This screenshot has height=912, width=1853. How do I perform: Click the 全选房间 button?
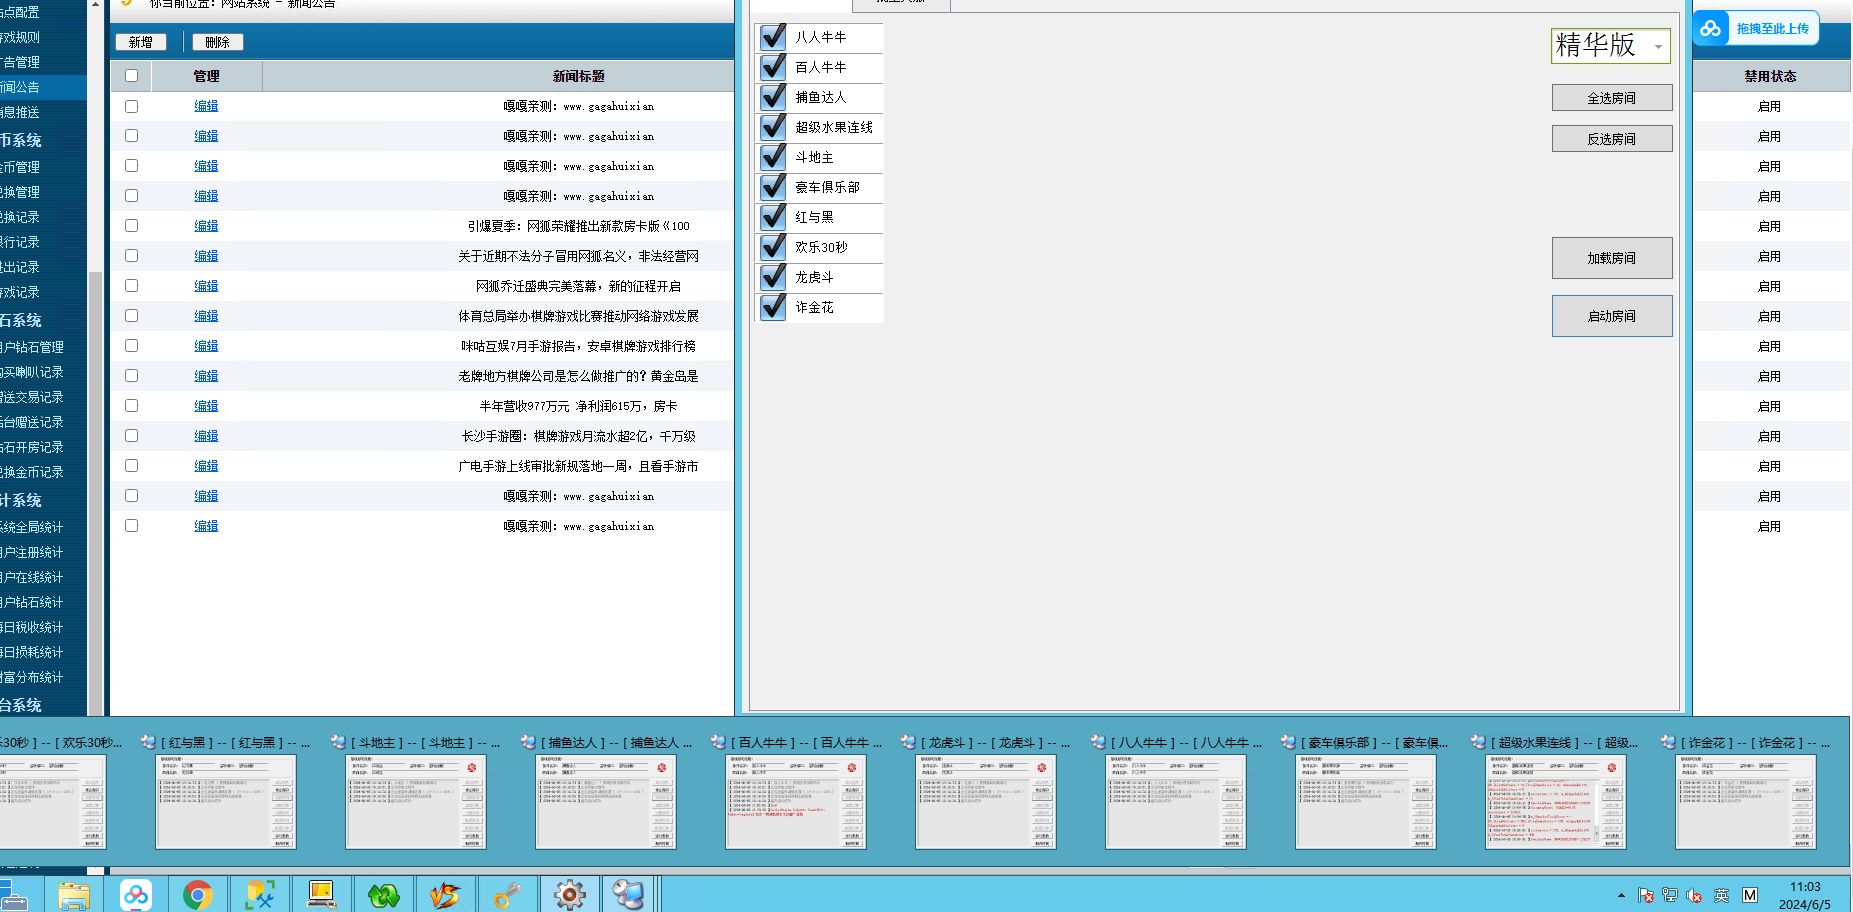1611,98
